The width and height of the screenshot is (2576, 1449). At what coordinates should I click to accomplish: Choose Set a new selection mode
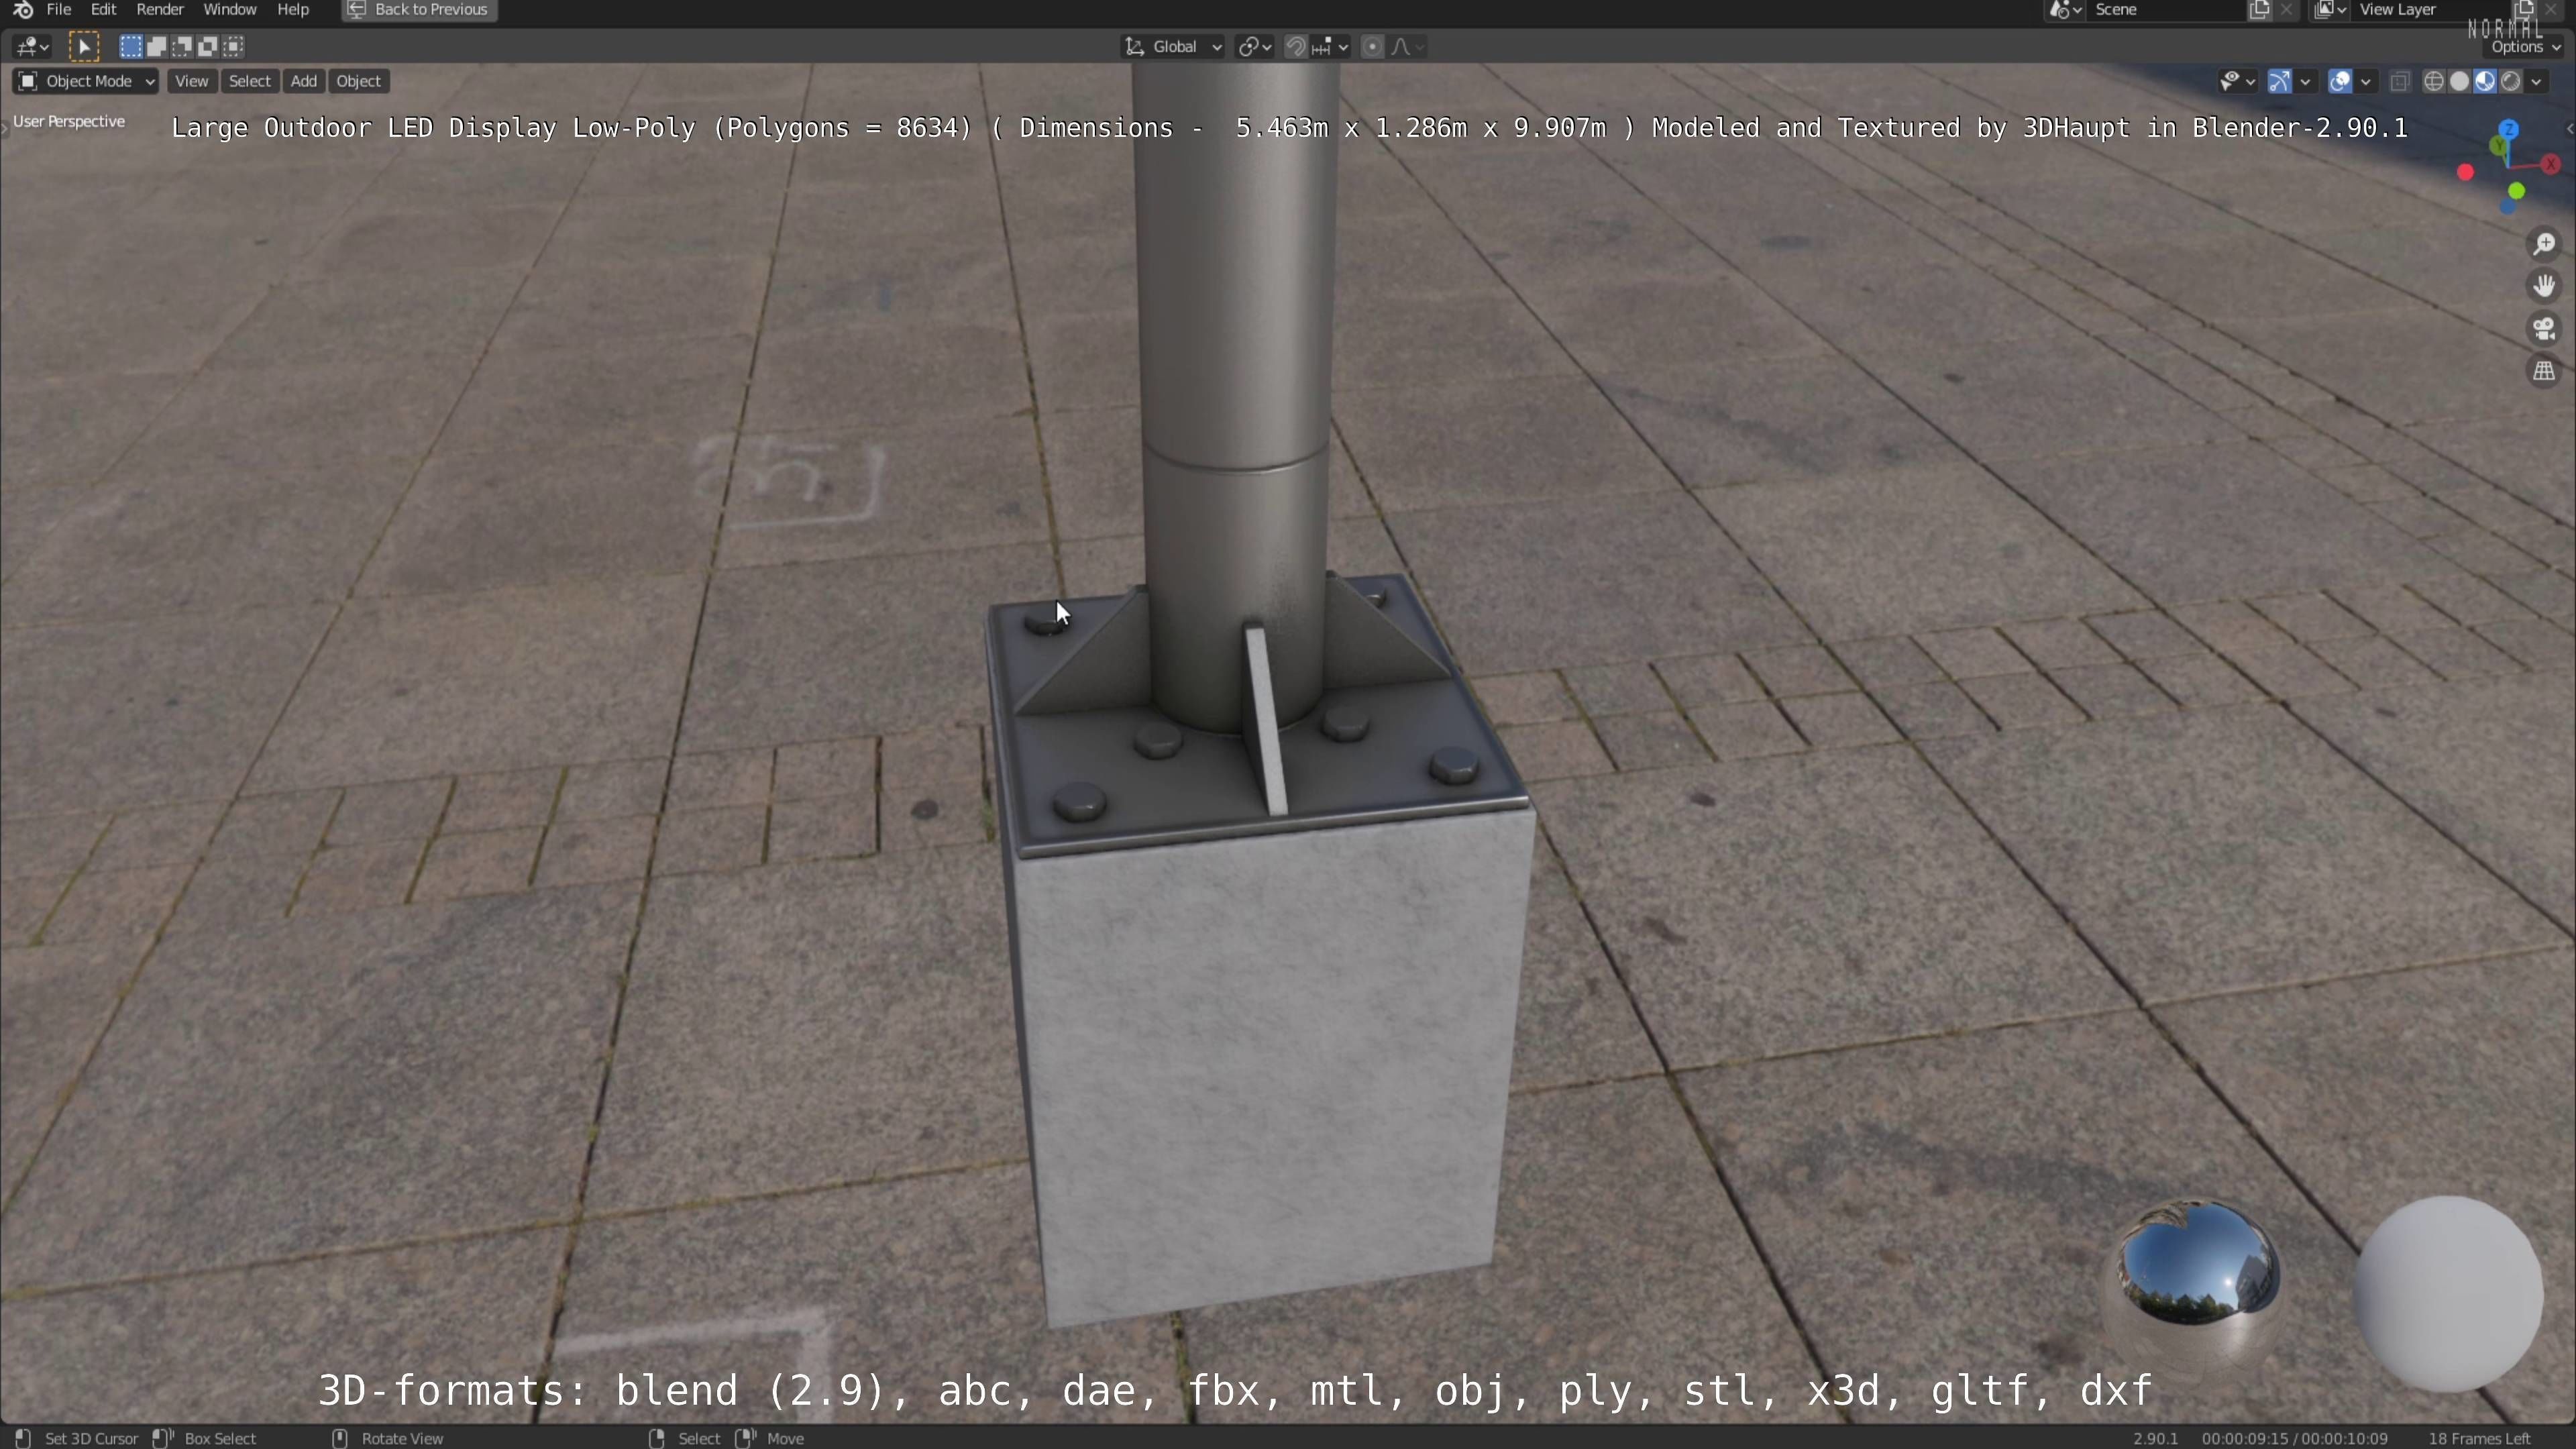[x=131, y=46]
